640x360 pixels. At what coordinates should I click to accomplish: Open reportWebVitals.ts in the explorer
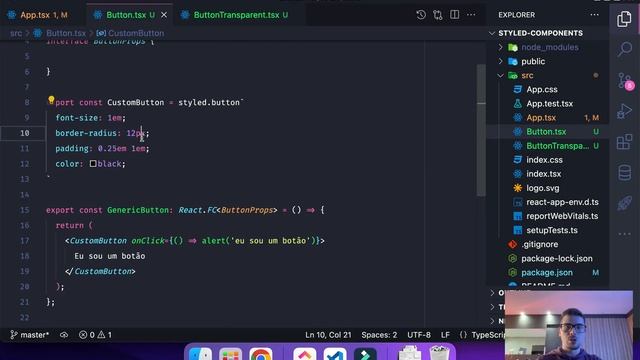point(562,216)
